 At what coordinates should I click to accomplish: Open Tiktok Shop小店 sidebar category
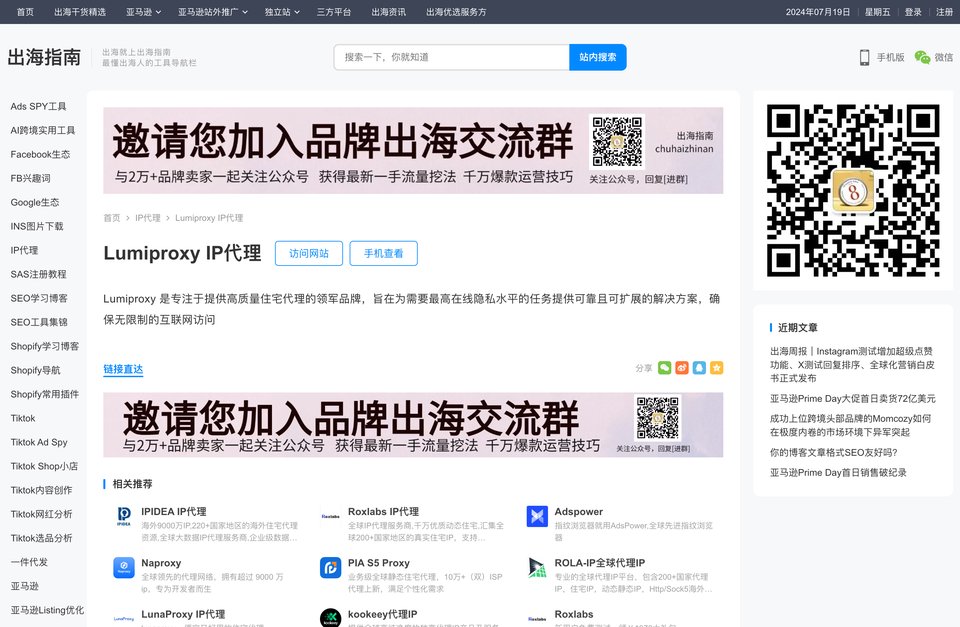coord(44,466)
